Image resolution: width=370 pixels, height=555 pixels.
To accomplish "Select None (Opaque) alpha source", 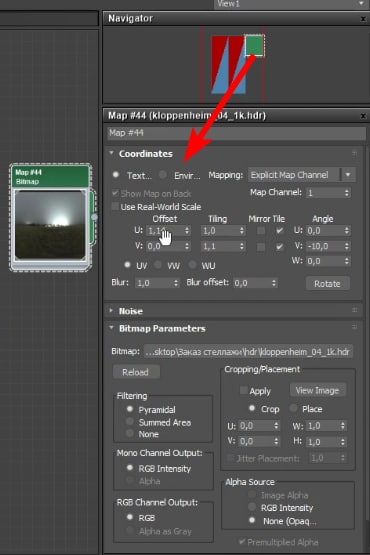I will coord(252,520).
